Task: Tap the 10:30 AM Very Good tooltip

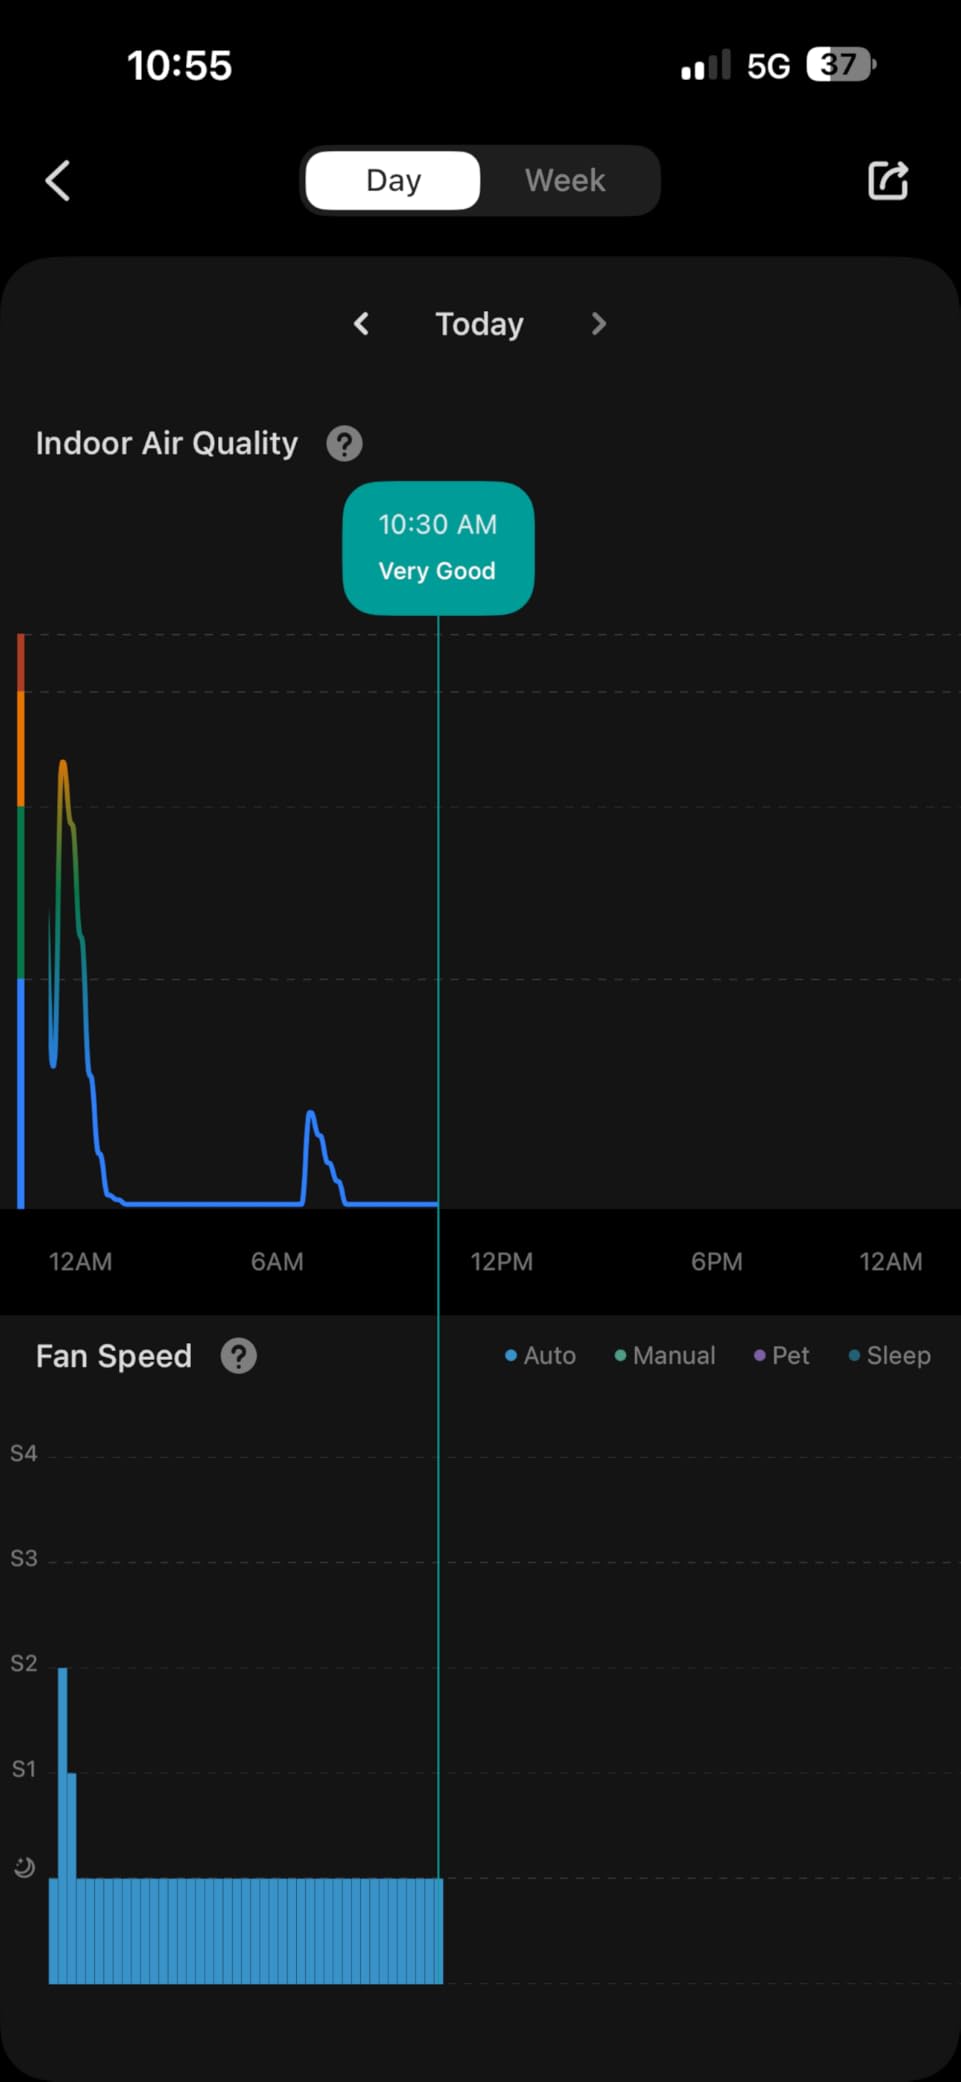Action: coord(438,548)
